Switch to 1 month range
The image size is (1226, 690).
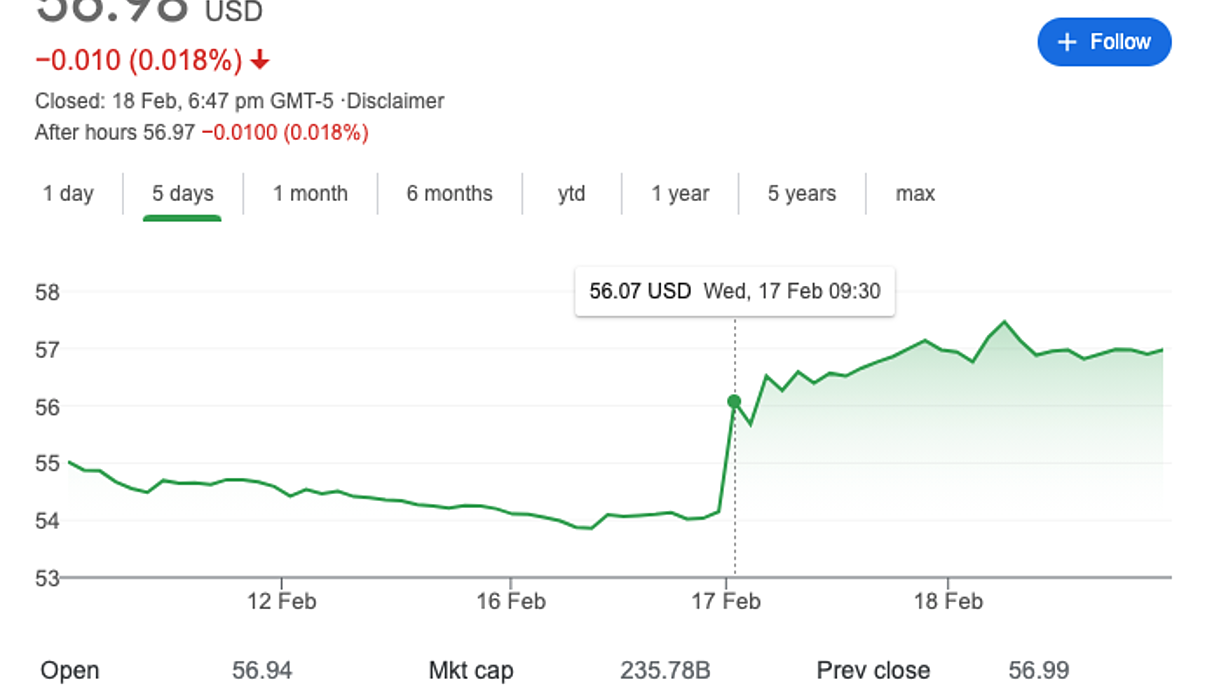[311, 194]
